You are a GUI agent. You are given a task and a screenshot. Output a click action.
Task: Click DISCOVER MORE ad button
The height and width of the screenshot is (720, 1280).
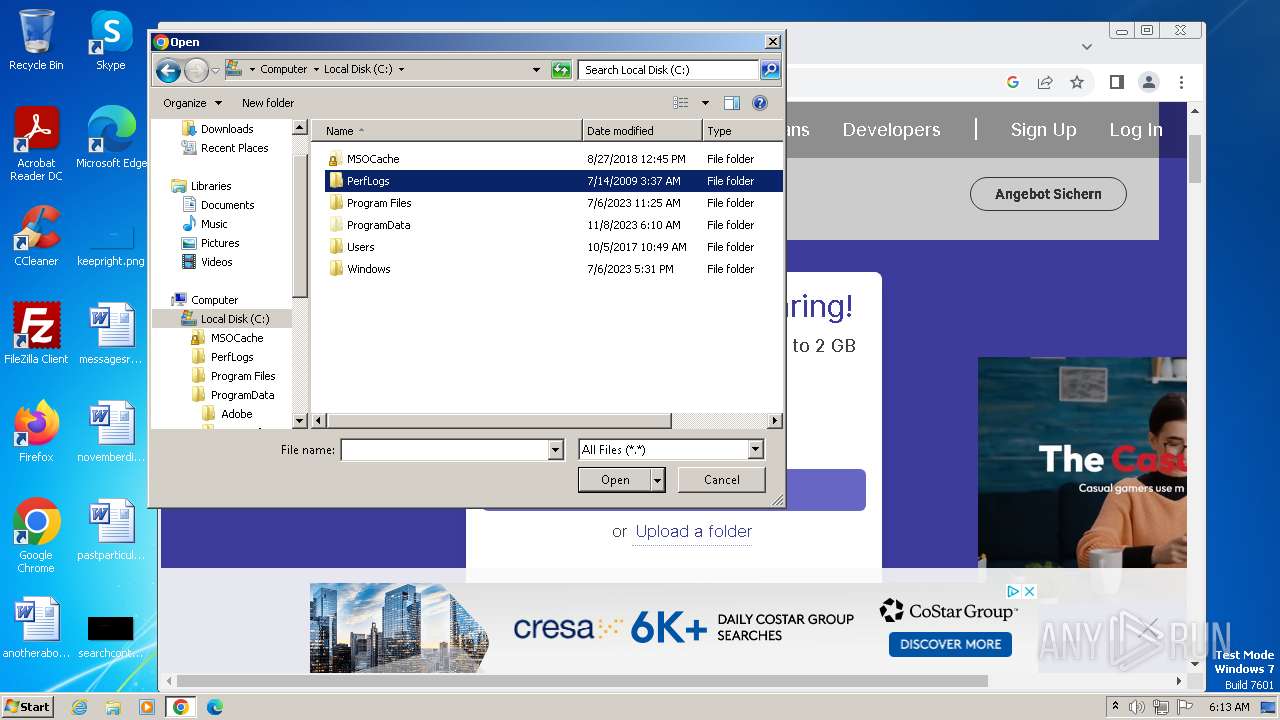pyautogui.click(x=950, y=644)
